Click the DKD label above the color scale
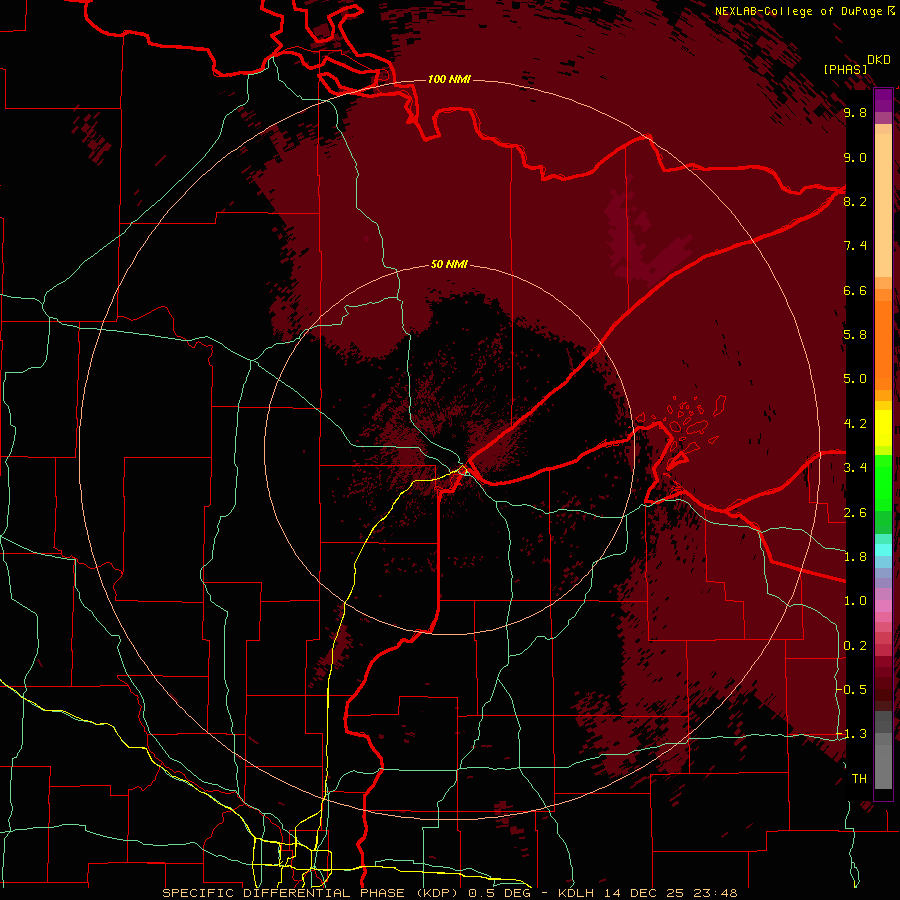The image size is (900, 900). [x=879, y=60]
